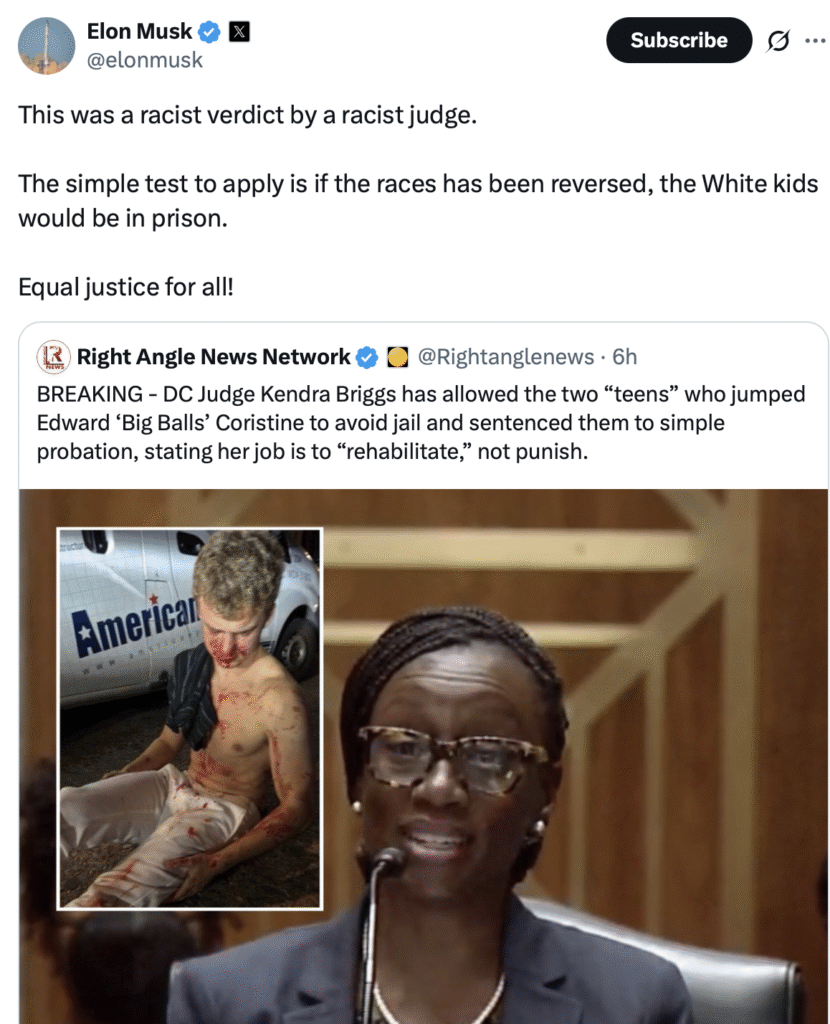This screenshot has height=1024, width=830.
Task: Open the inset photo of injured man
Action: tap(190, 718)
